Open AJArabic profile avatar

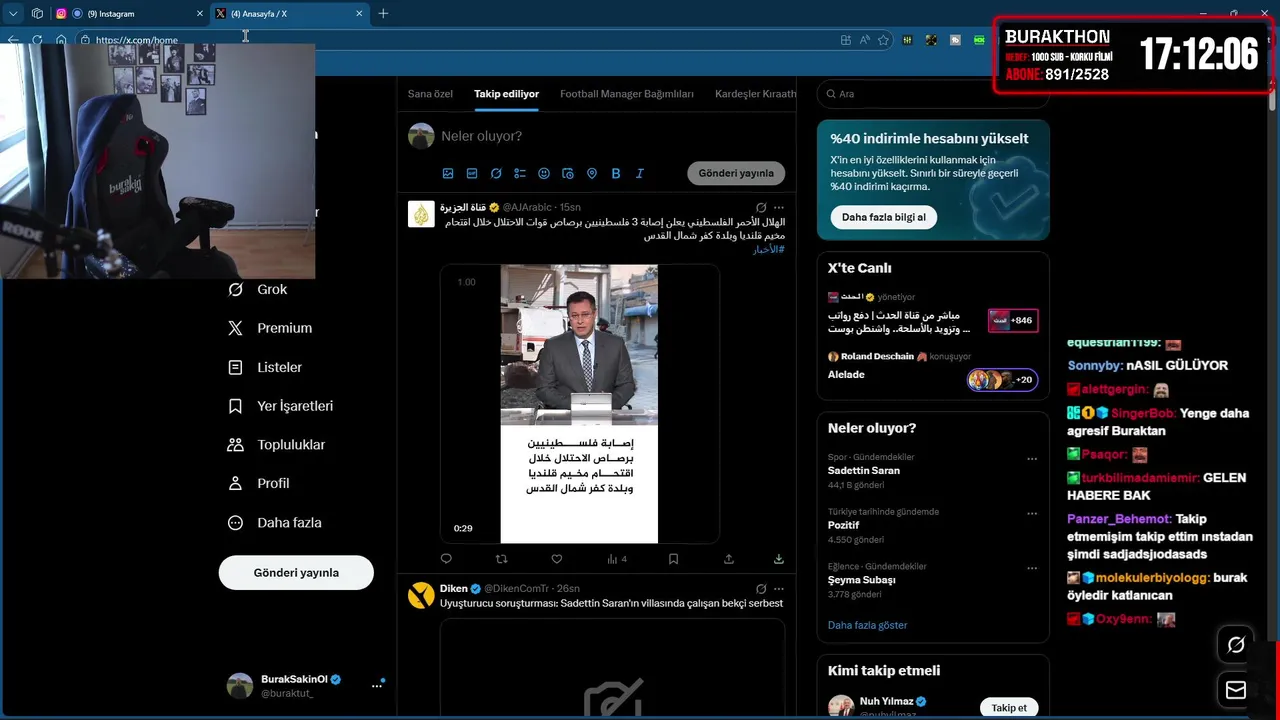[x=421, y=214]
